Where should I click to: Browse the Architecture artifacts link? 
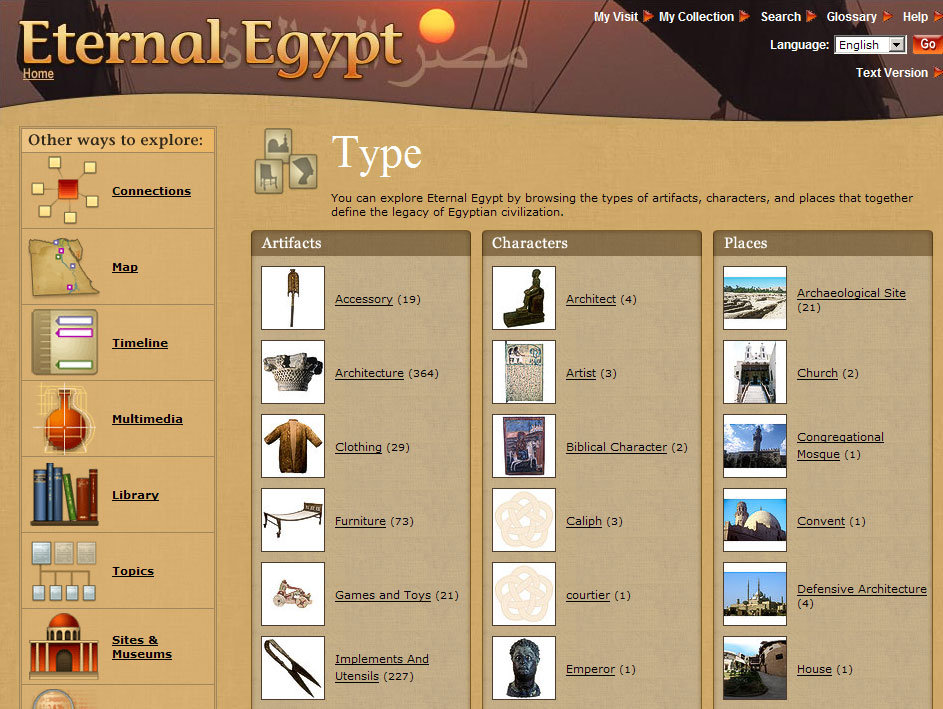[x=369, y=373]
